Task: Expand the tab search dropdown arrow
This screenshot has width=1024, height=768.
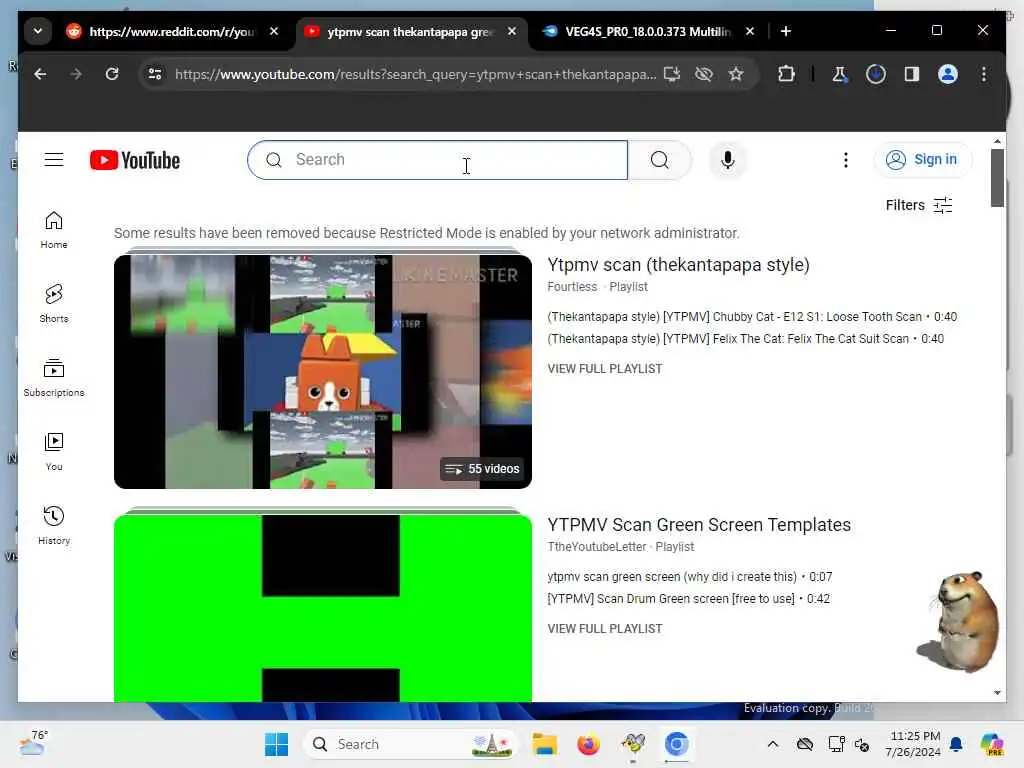Action: click(38, 31)
